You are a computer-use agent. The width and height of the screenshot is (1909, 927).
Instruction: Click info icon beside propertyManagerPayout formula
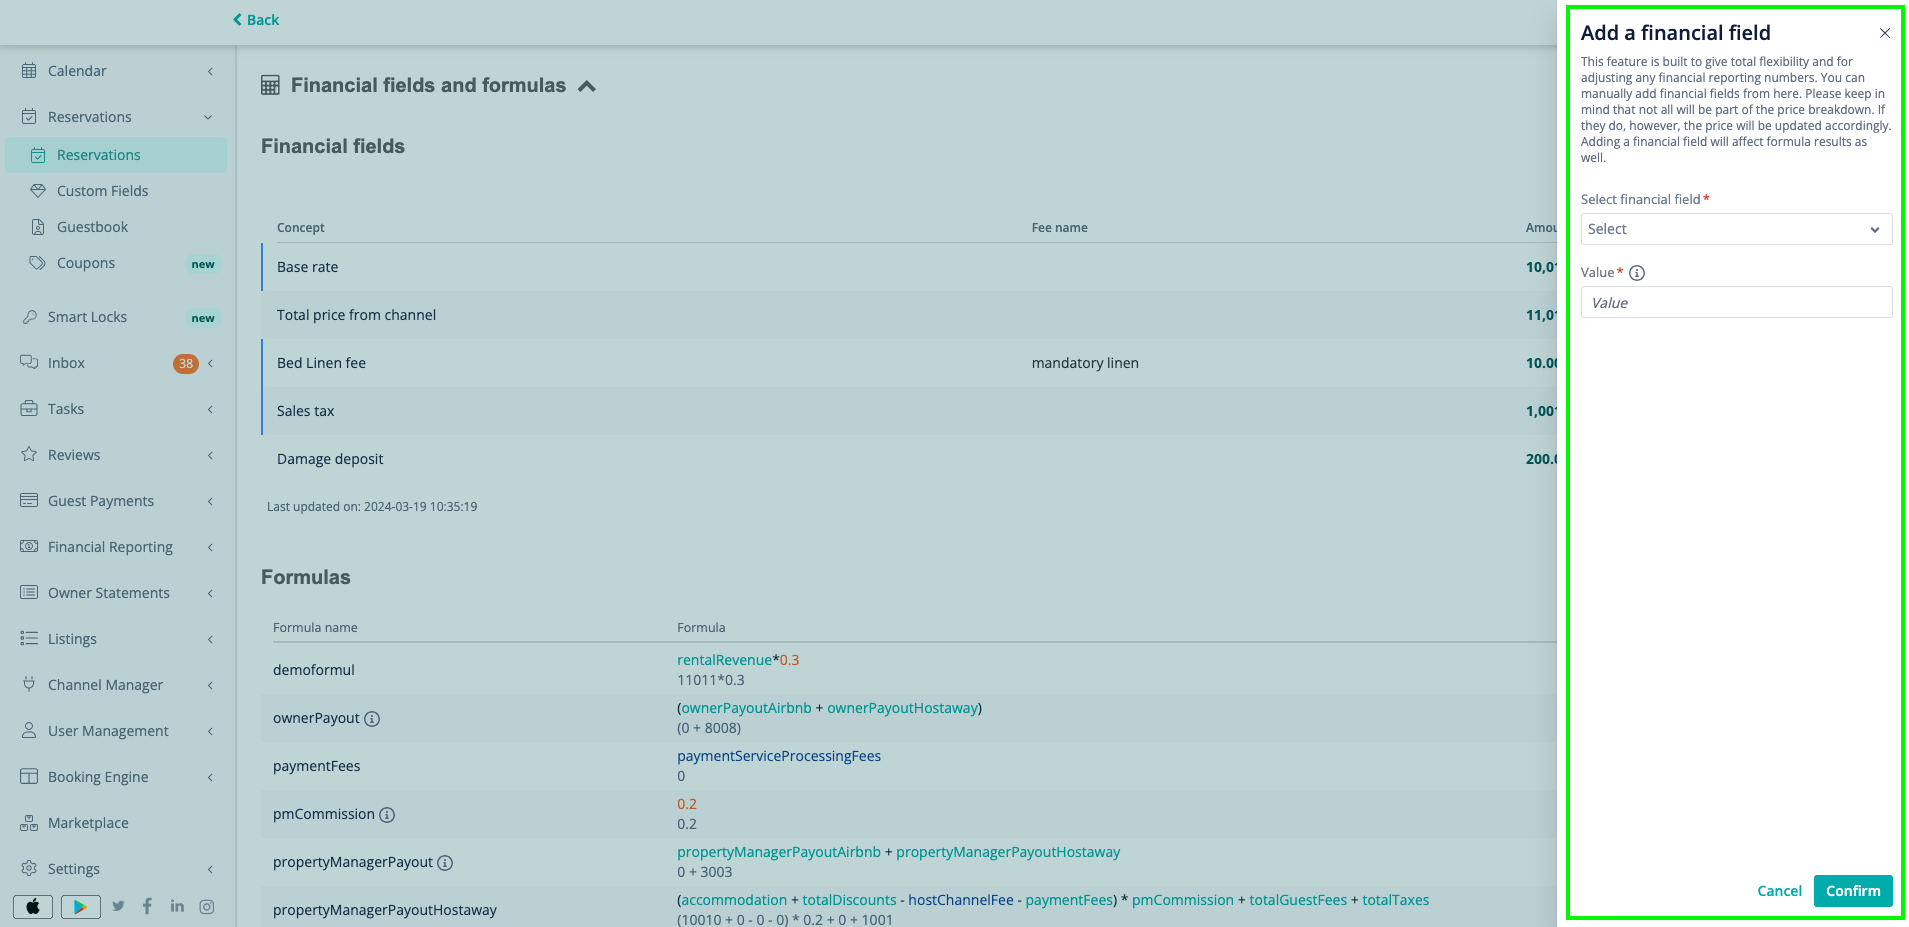point(446,863)
